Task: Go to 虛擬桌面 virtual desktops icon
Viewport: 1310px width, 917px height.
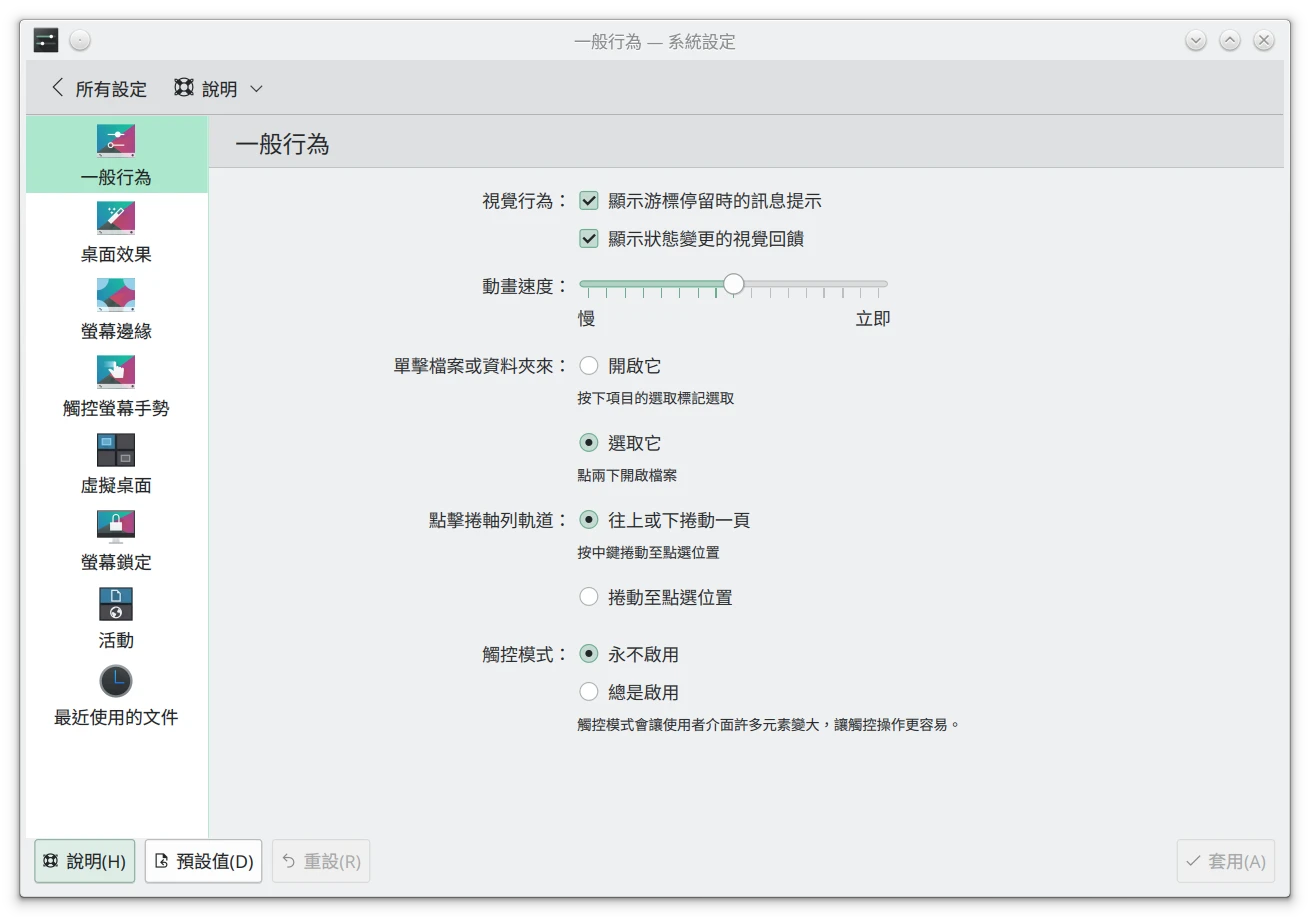Action: point(116,450)
